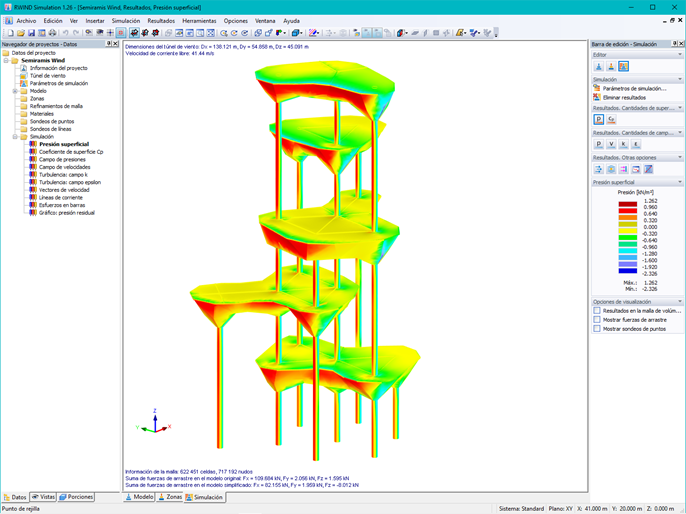Enable Resultados en la malla de volumen checkbox
The height and width of the screenshot is (514, 686).
point(597,311)
